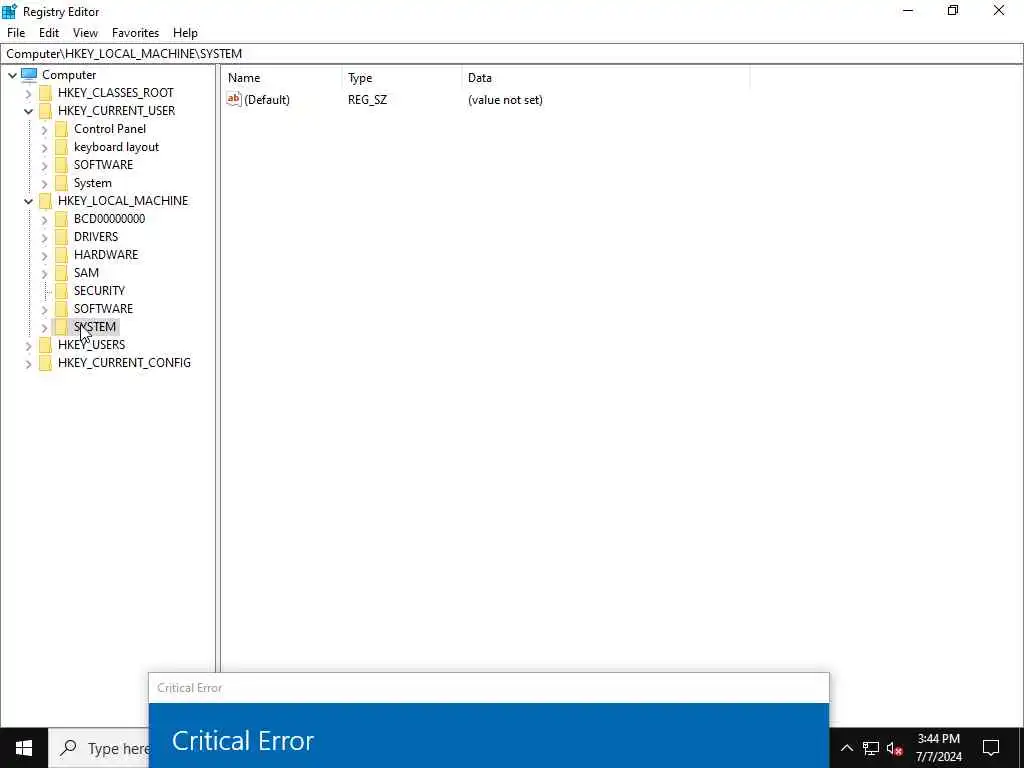Image resolution: width=1024 pixels, height=768 pixels.
Task: Click the HKEY_LOCAL_MACHINE folder icon
Action: (45, 200)
